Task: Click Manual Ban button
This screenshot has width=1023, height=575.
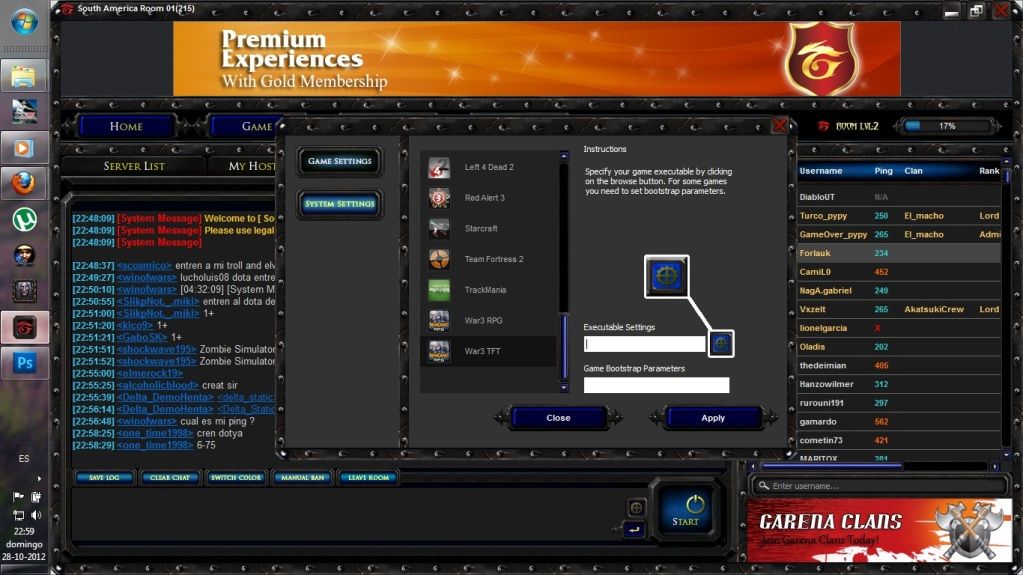Action: (303, 478)
